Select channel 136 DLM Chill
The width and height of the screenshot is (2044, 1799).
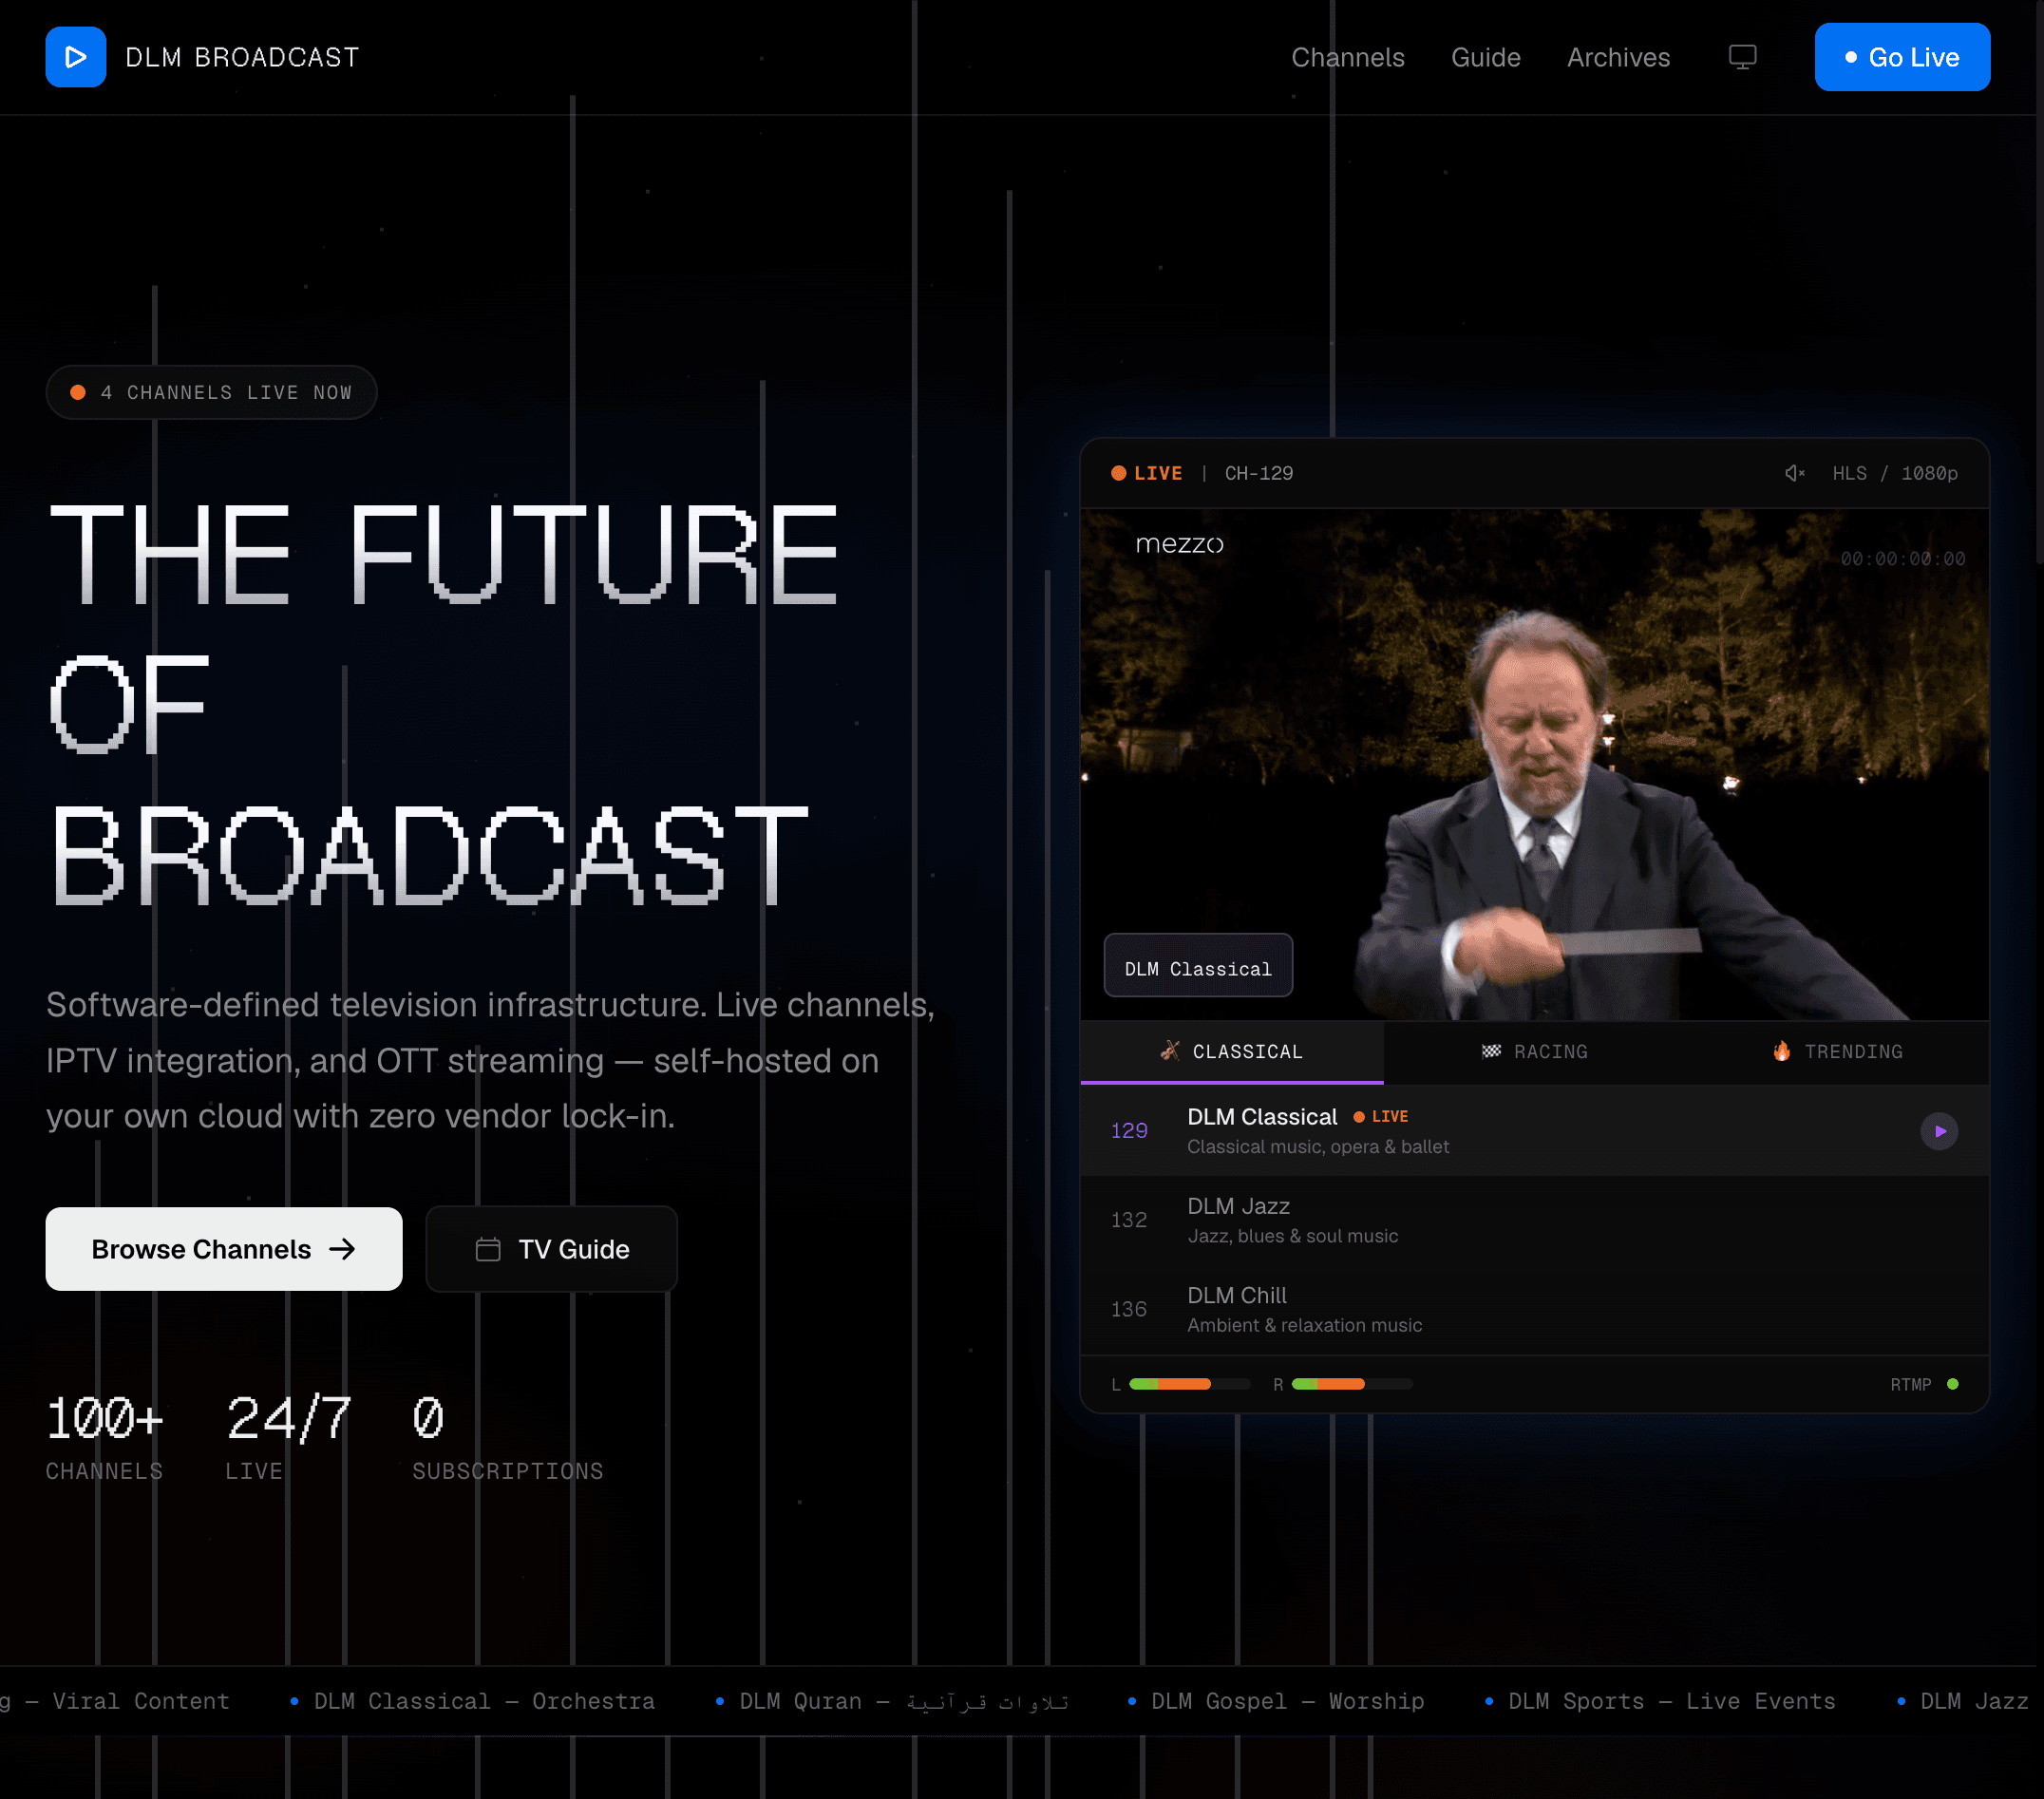[1535, 1309]
